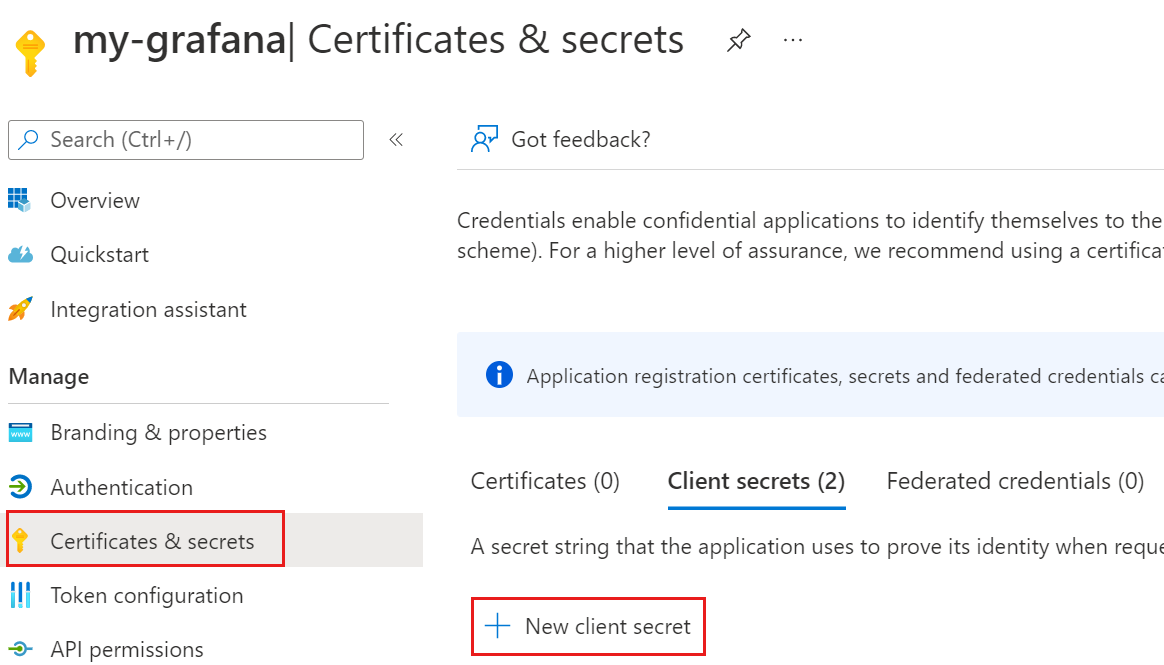Open Branding & properties page

[x=158, y=433]
